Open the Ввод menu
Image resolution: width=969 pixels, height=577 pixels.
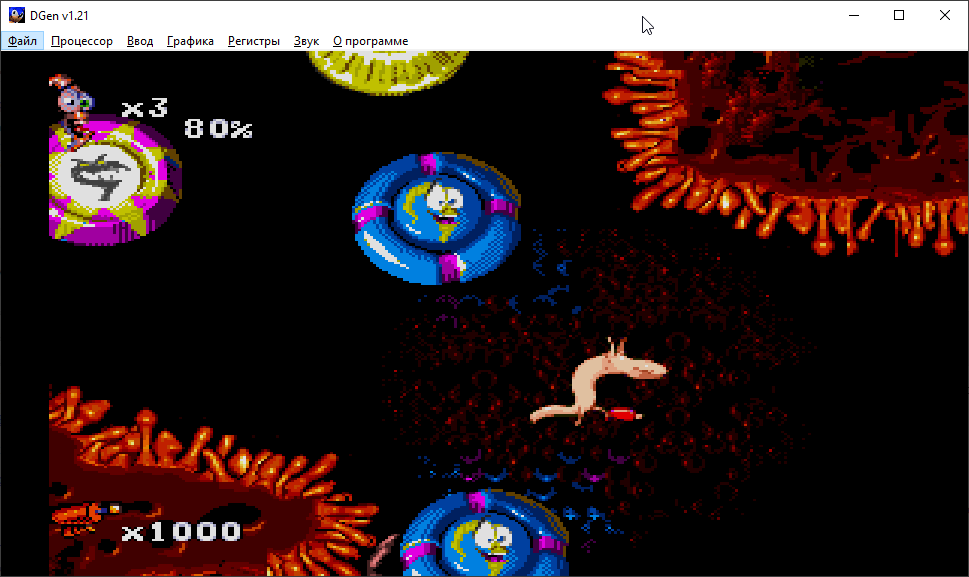tap(140, 41)
